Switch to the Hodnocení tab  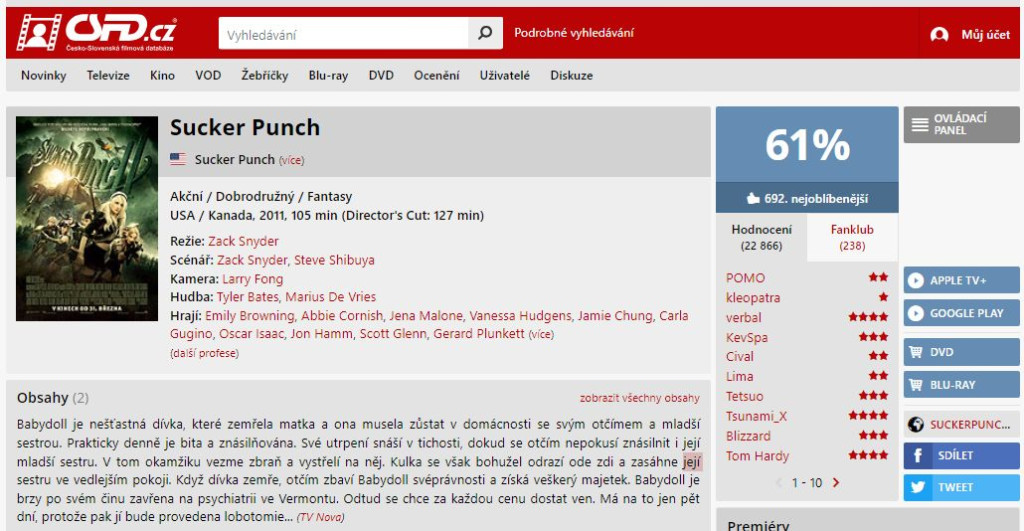coord(761,237)
